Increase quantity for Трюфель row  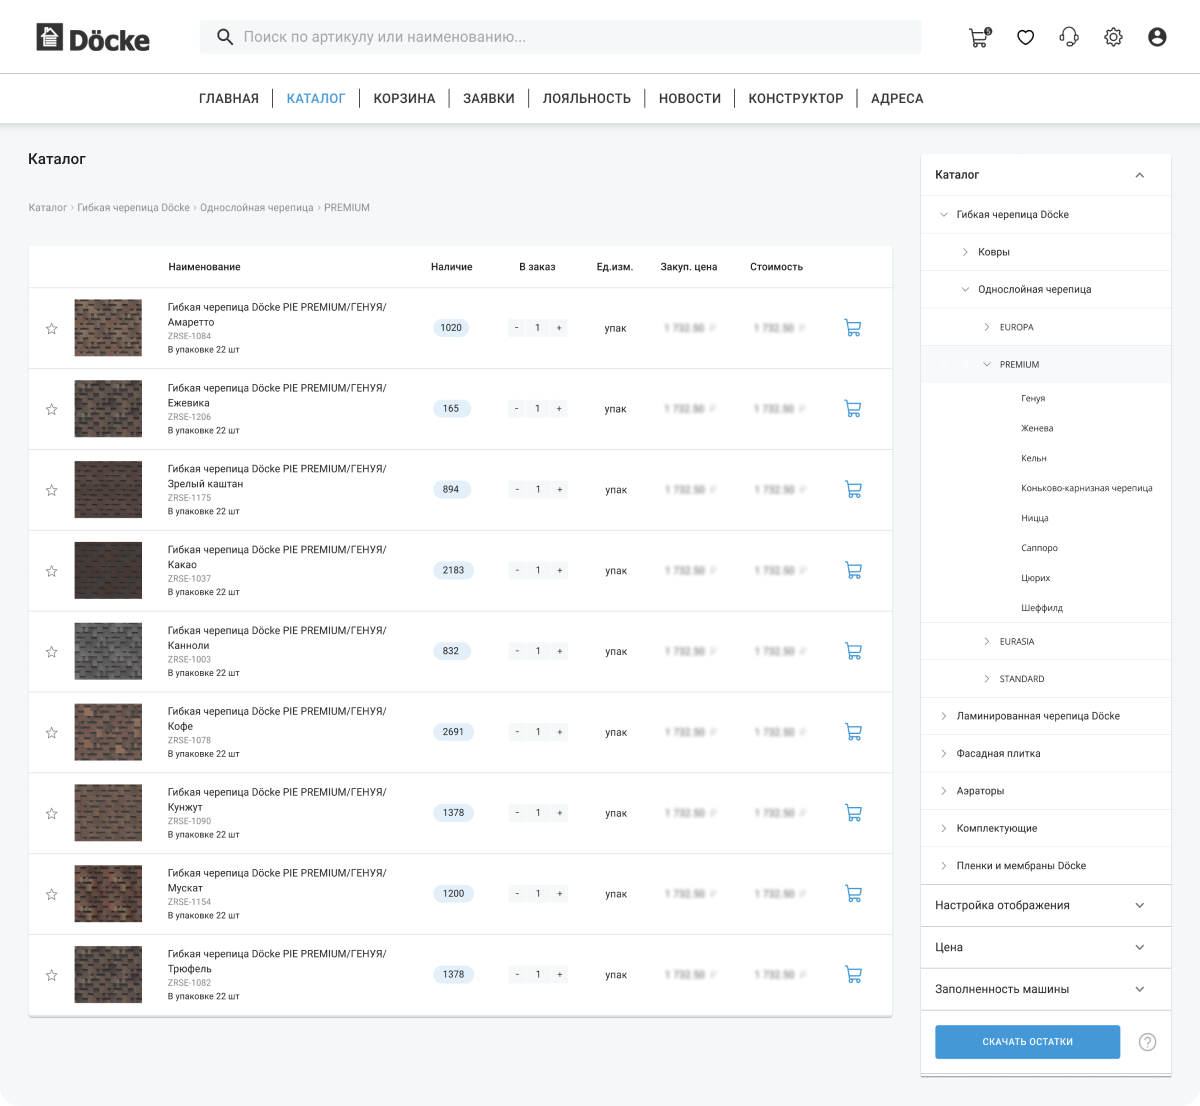(x=560, y=974)
